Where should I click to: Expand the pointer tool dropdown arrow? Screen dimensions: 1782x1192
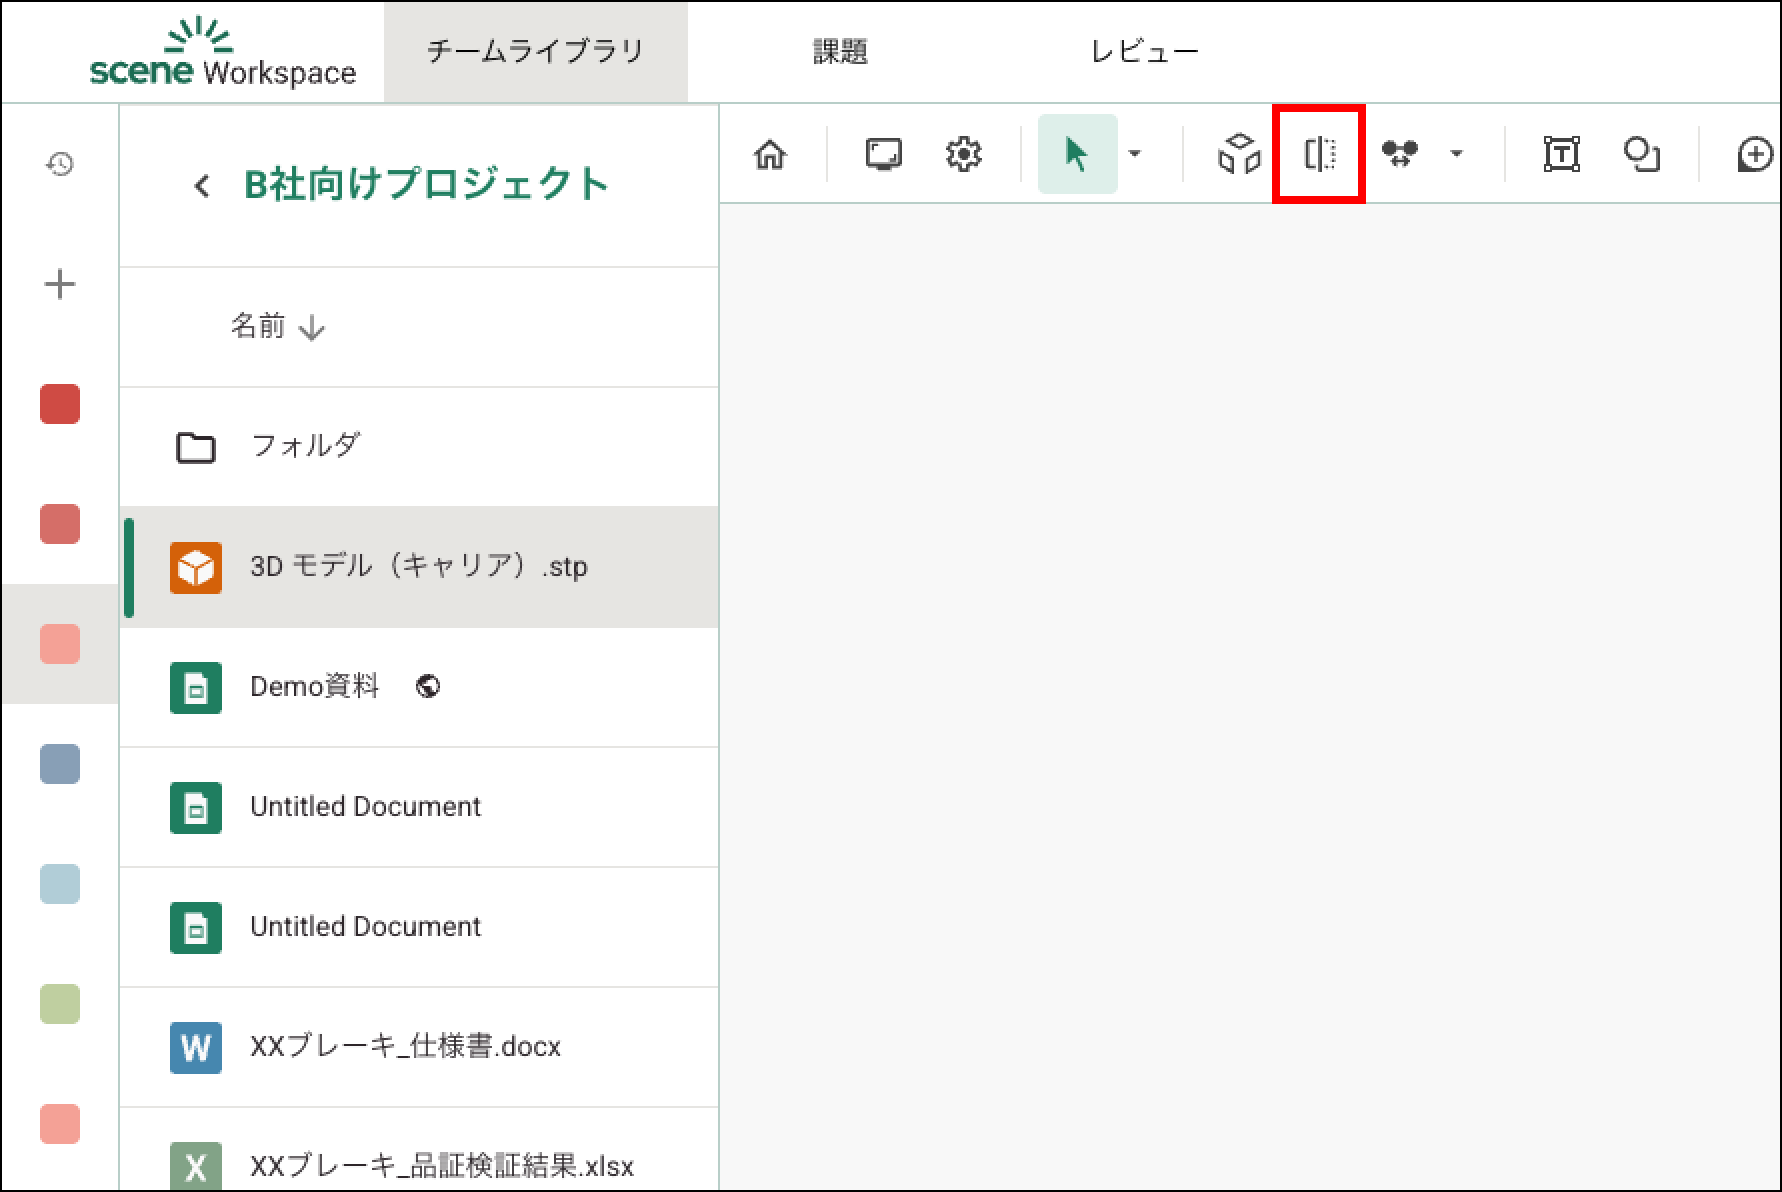[x=1135, y=154]
